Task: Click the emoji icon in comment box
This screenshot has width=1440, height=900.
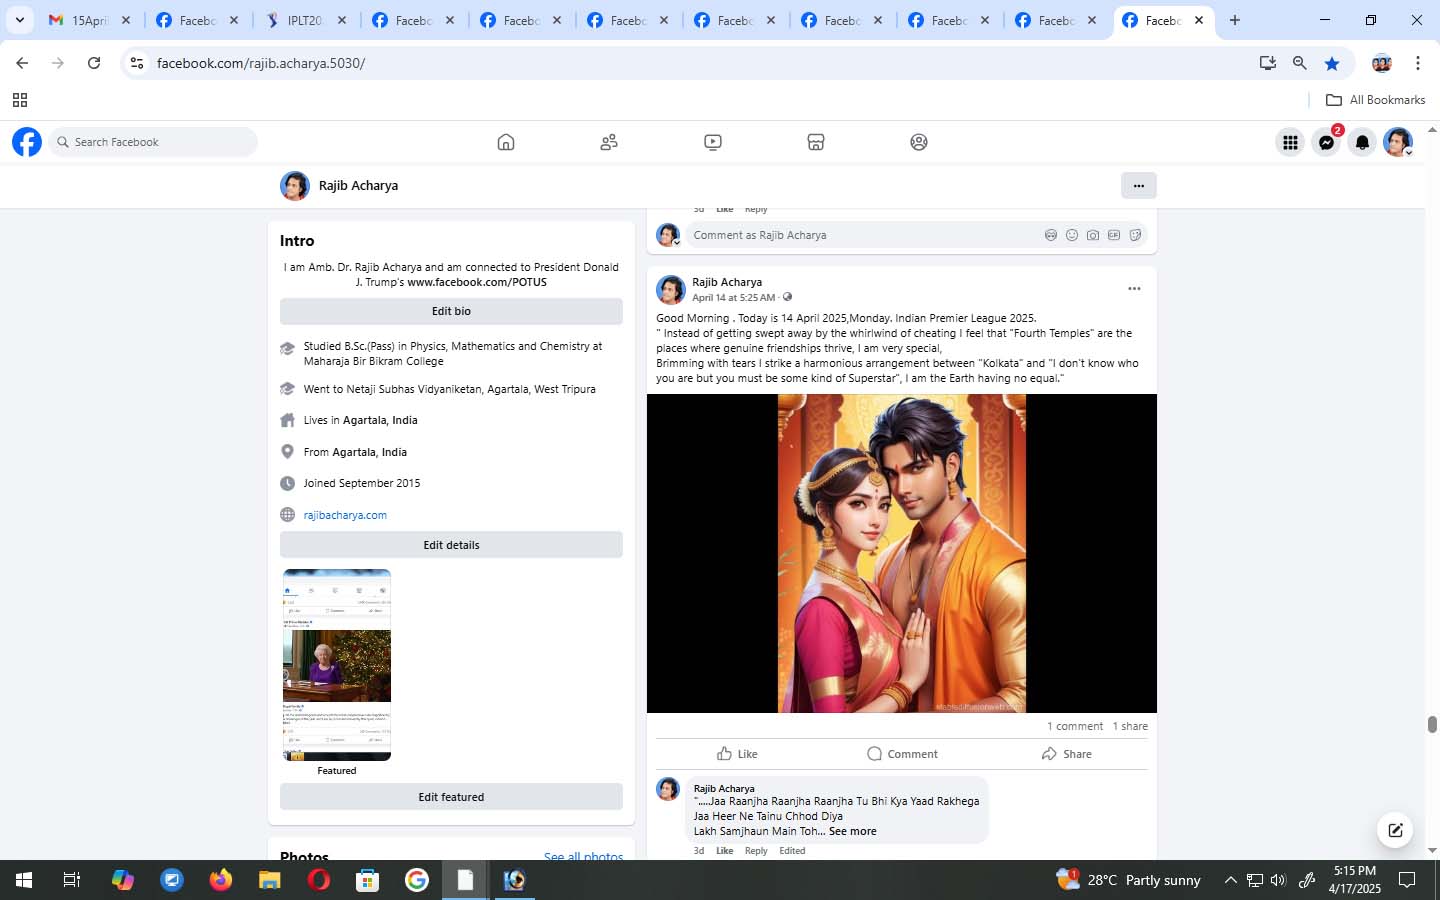Action: (1072, 235)
